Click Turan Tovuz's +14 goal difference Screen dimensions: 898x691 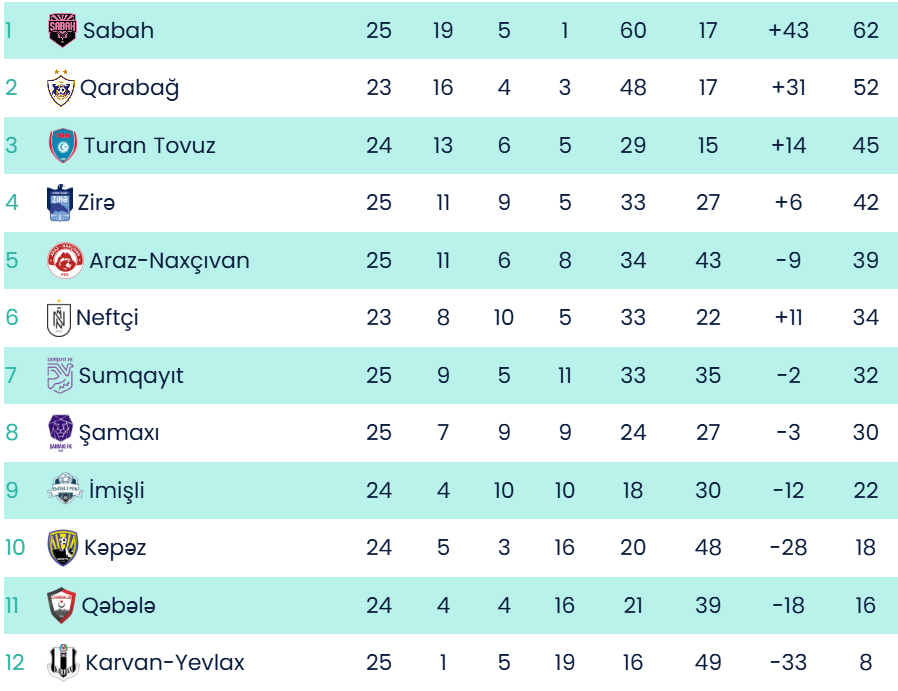click(x=789, y=146)
